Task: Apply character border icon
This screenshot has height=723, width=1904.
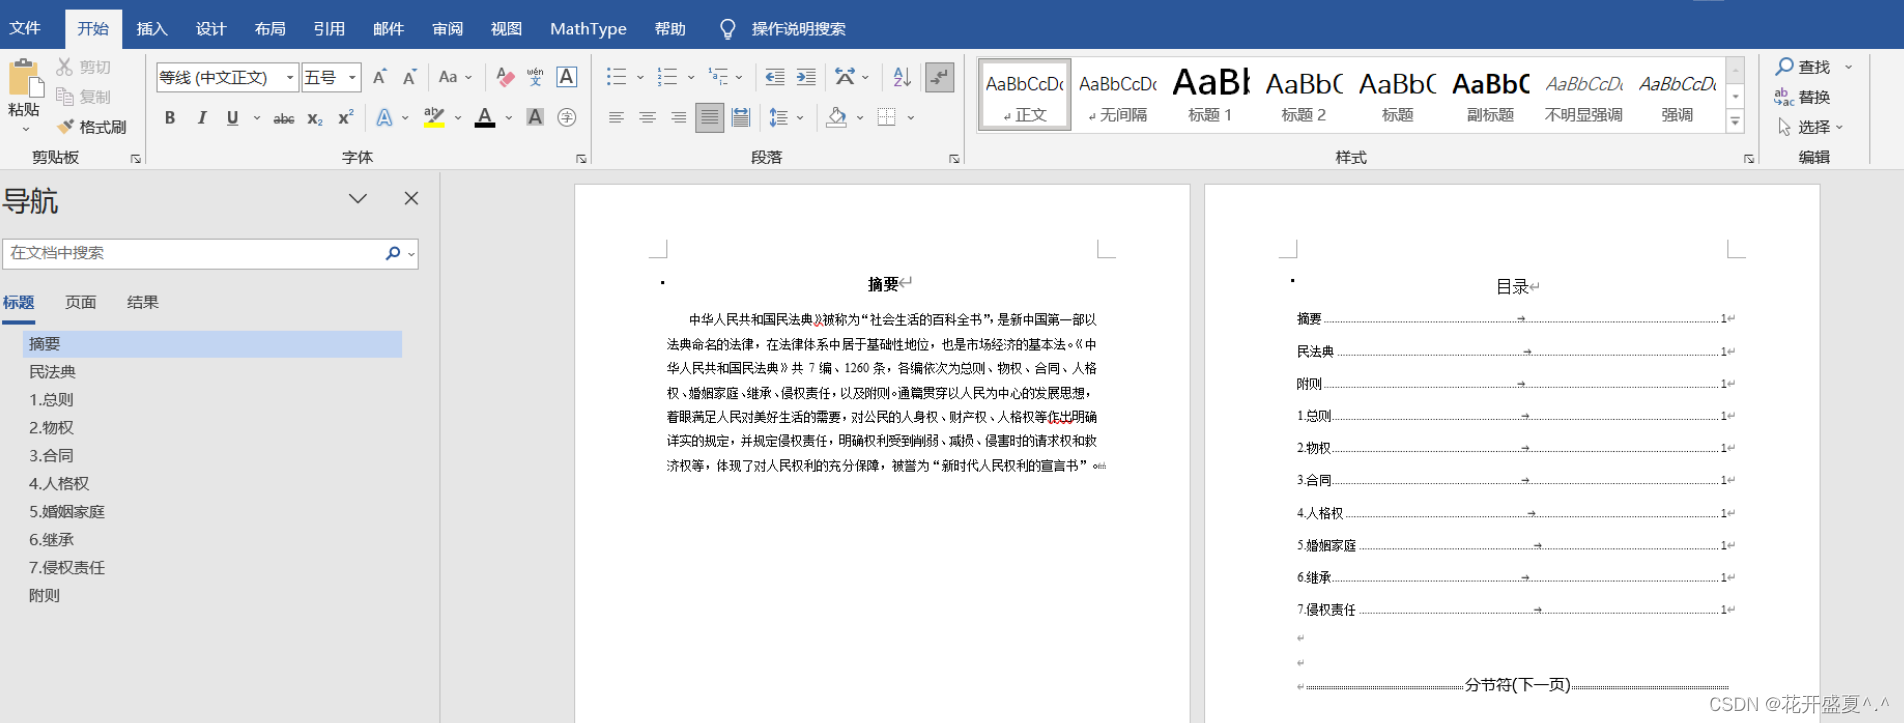Action: pos(567,77)
